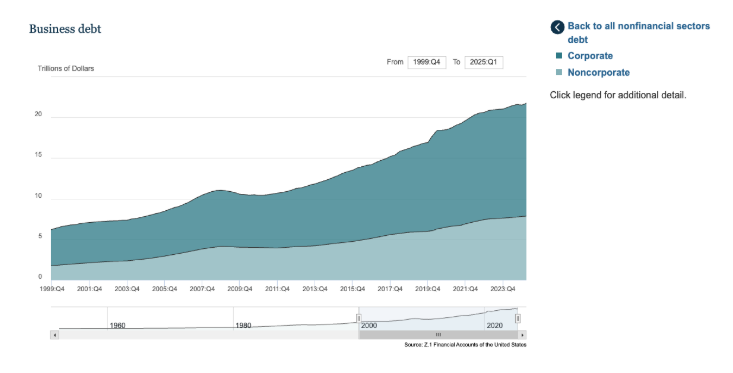Click the To date field 2025:Q1
Screen dimensions: 733x373
484,62
